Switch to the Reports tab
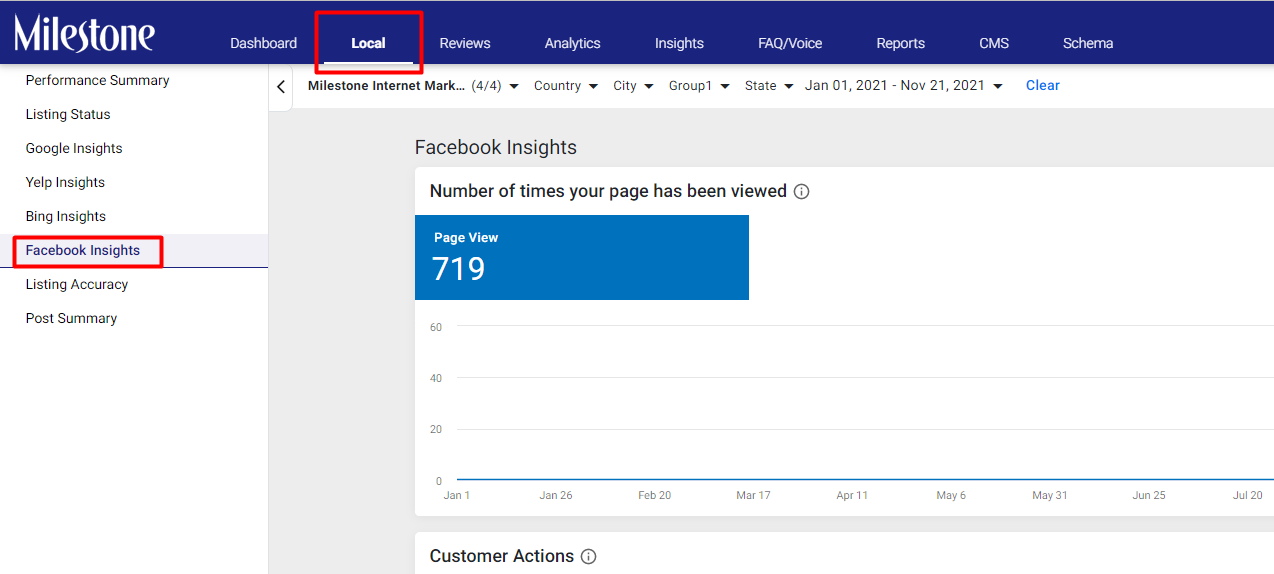This screenshot has height=574, width=1274. click(900, 43)
